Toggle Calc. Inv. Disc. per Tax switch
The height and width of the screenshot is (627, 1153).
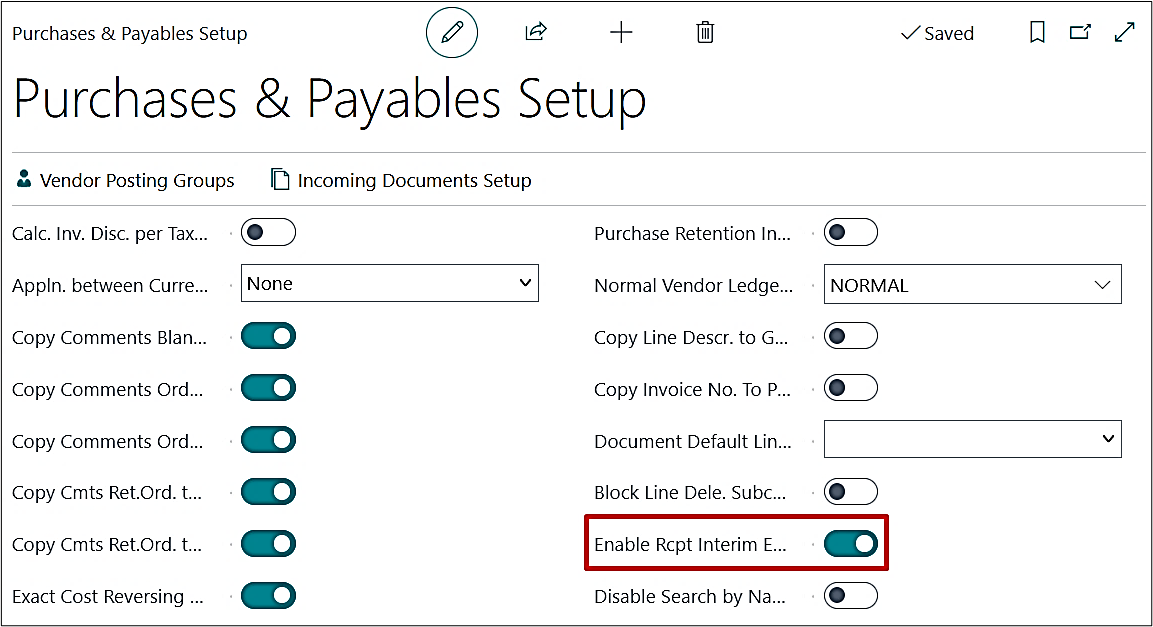pos(268,233)
